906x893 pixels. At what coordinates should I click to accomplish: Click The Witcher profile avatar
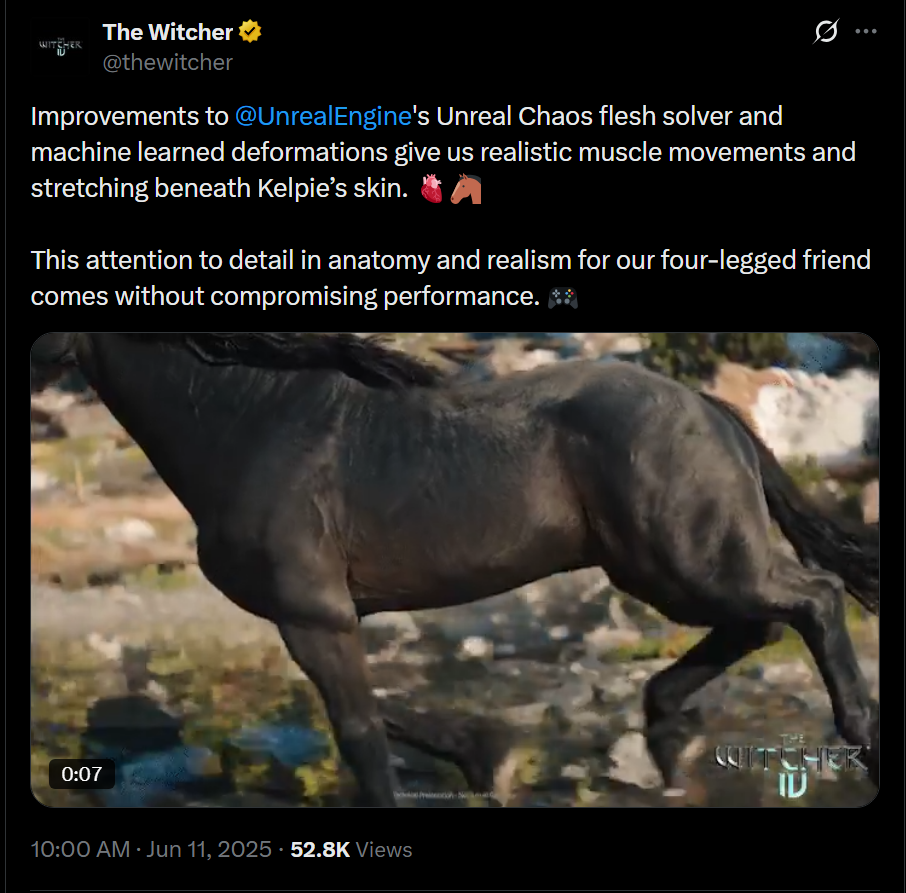click(x=59, y=46)
